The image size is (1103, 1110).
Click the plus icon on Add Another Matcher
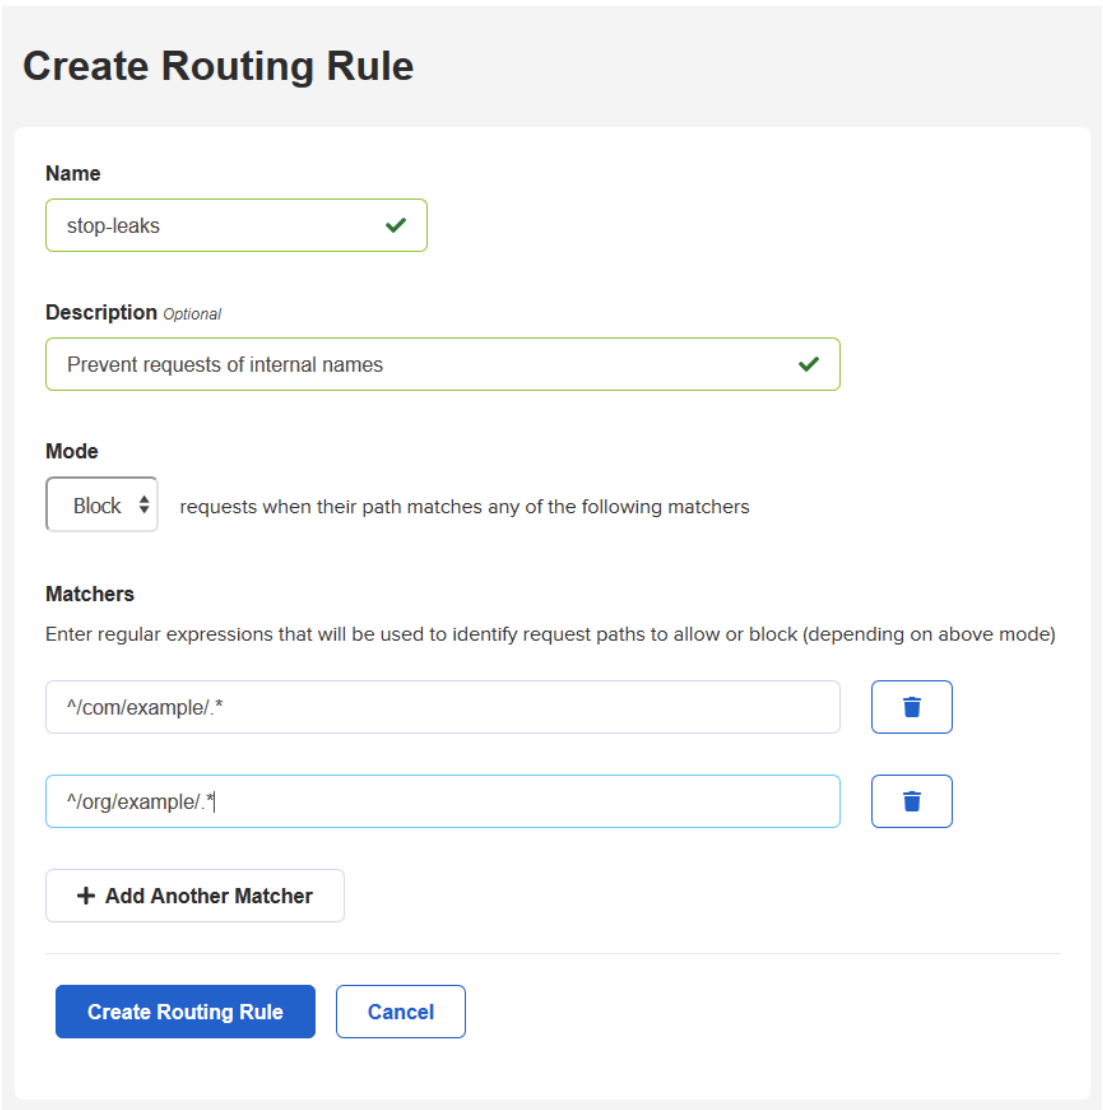click(x=85, y=895)
